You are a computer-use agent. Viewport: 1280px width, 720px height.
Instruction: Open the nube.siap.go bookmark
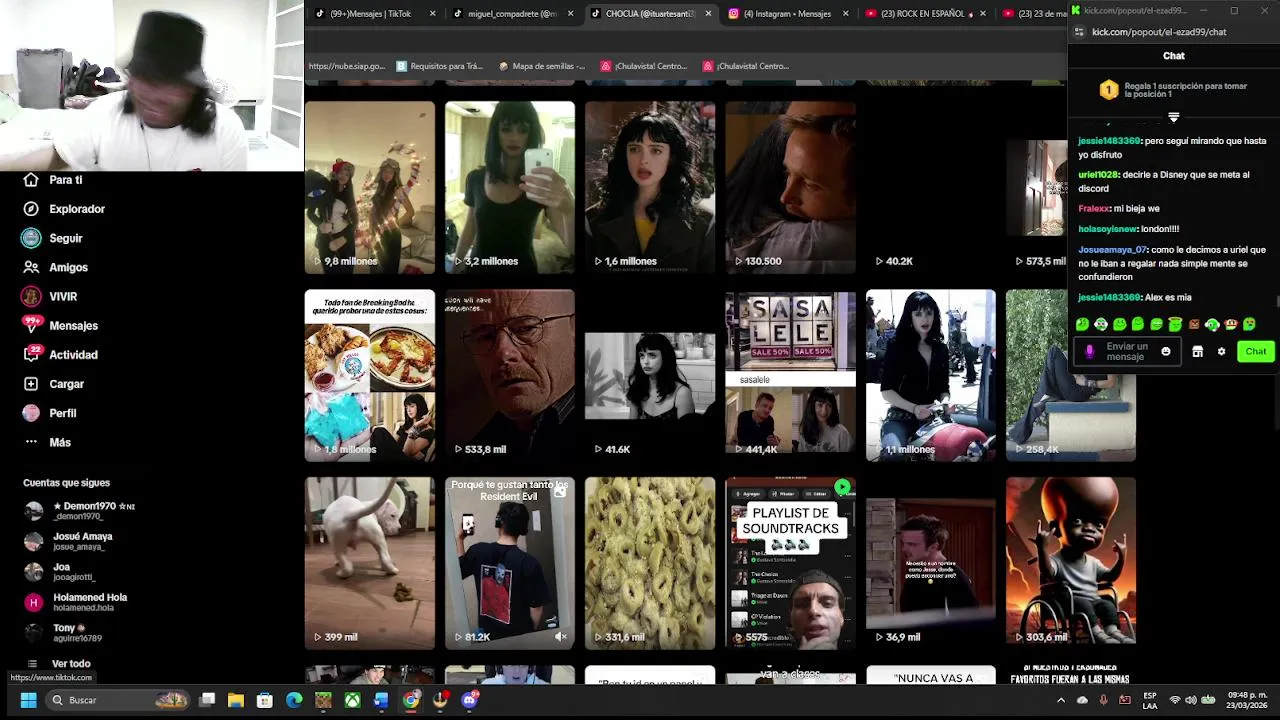[346, 66]
